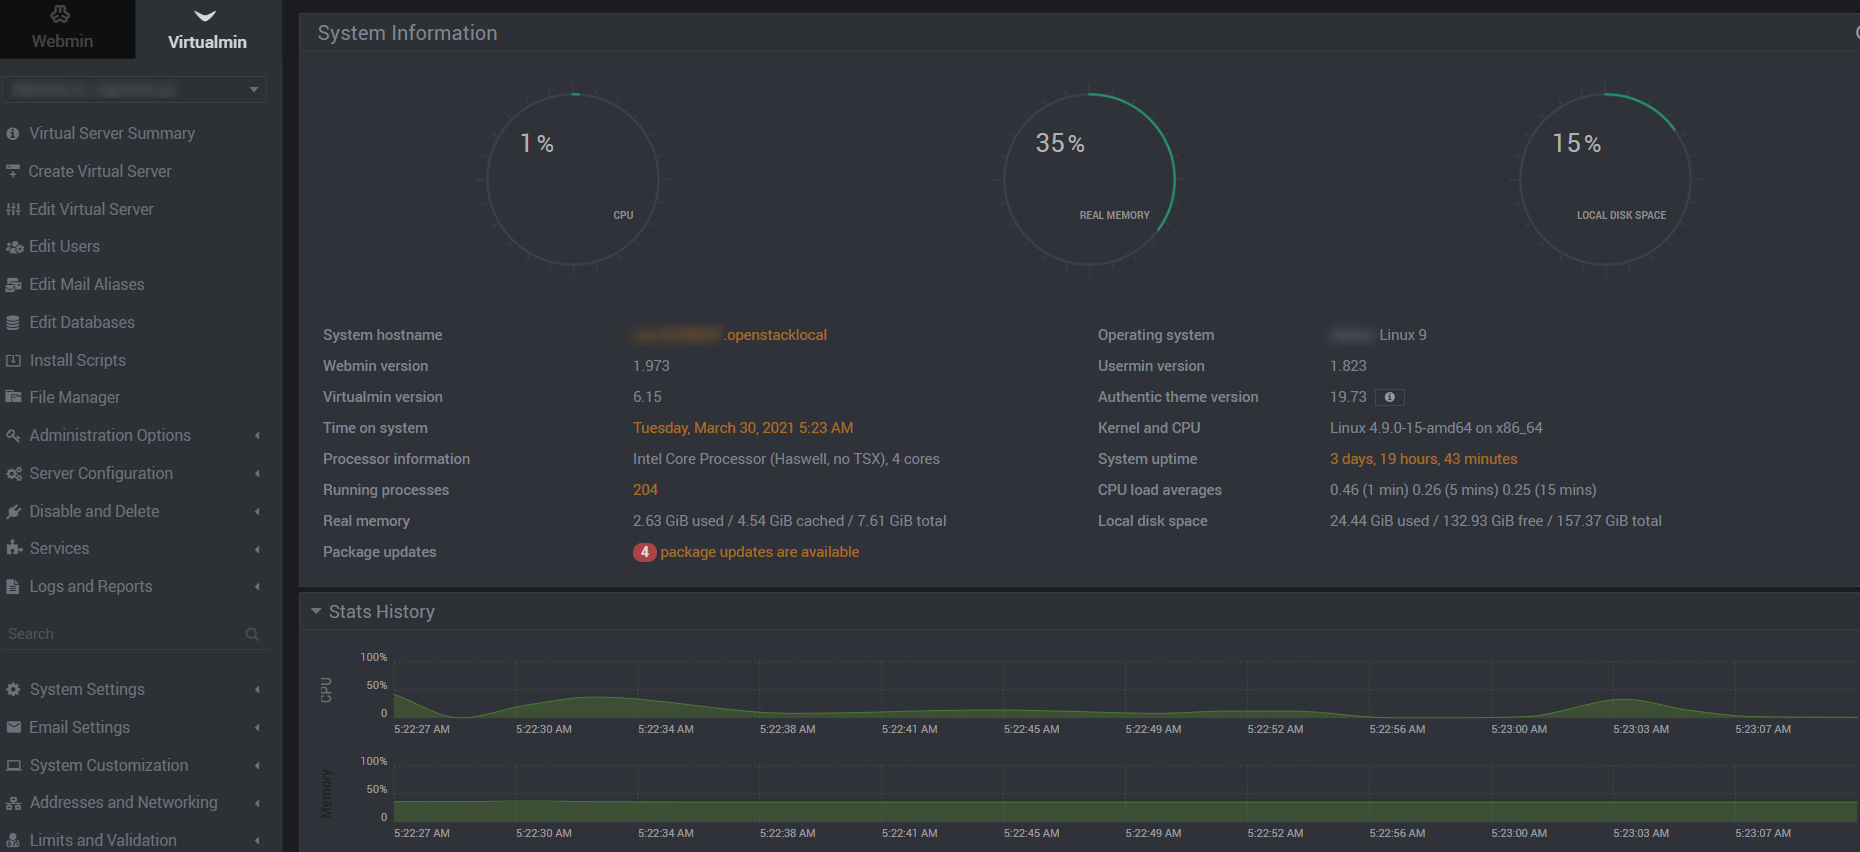Click the Edit Mail Aliases icon

(13, 285)
